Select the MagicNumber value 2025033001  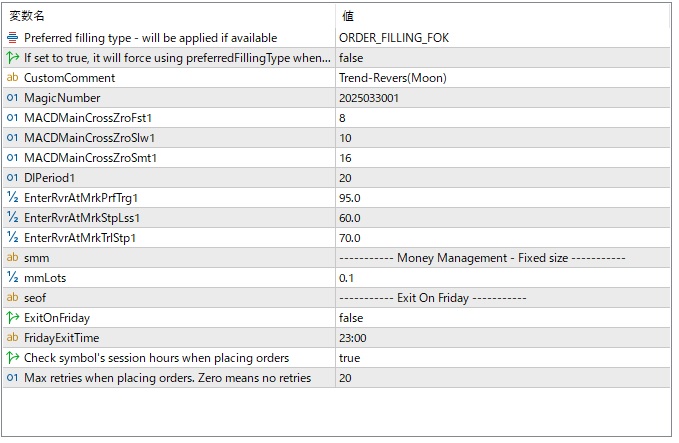click(x=369, y=98)
